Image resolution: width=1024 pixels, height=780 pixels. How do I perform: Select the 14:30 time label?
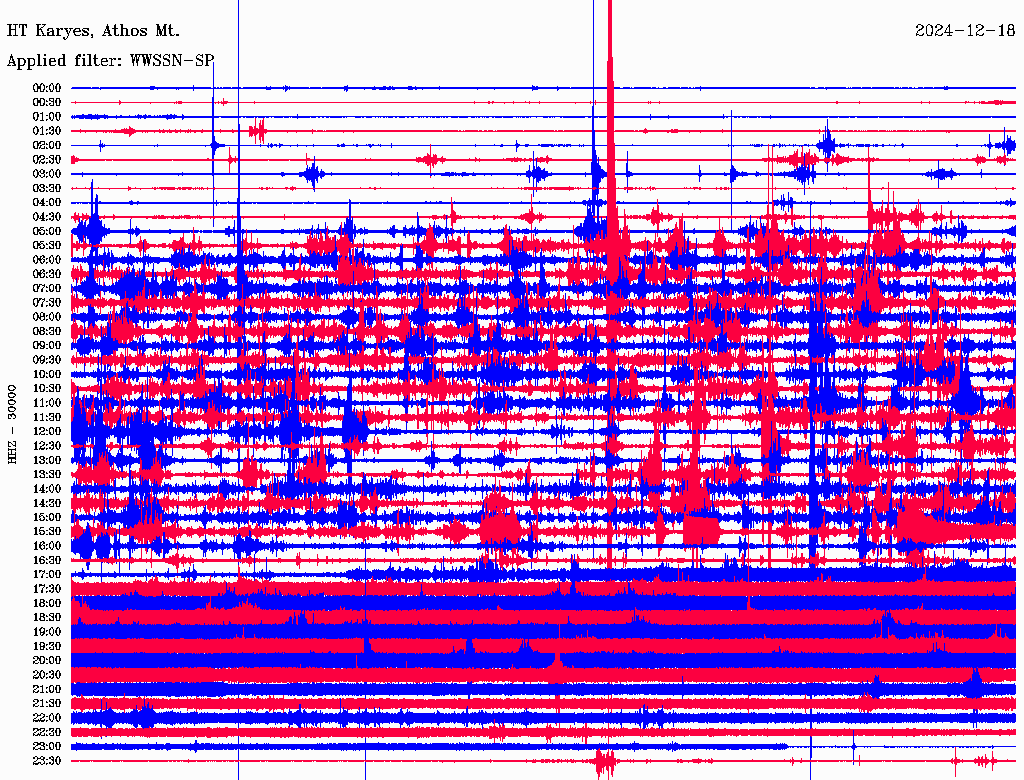pos(47,503)
